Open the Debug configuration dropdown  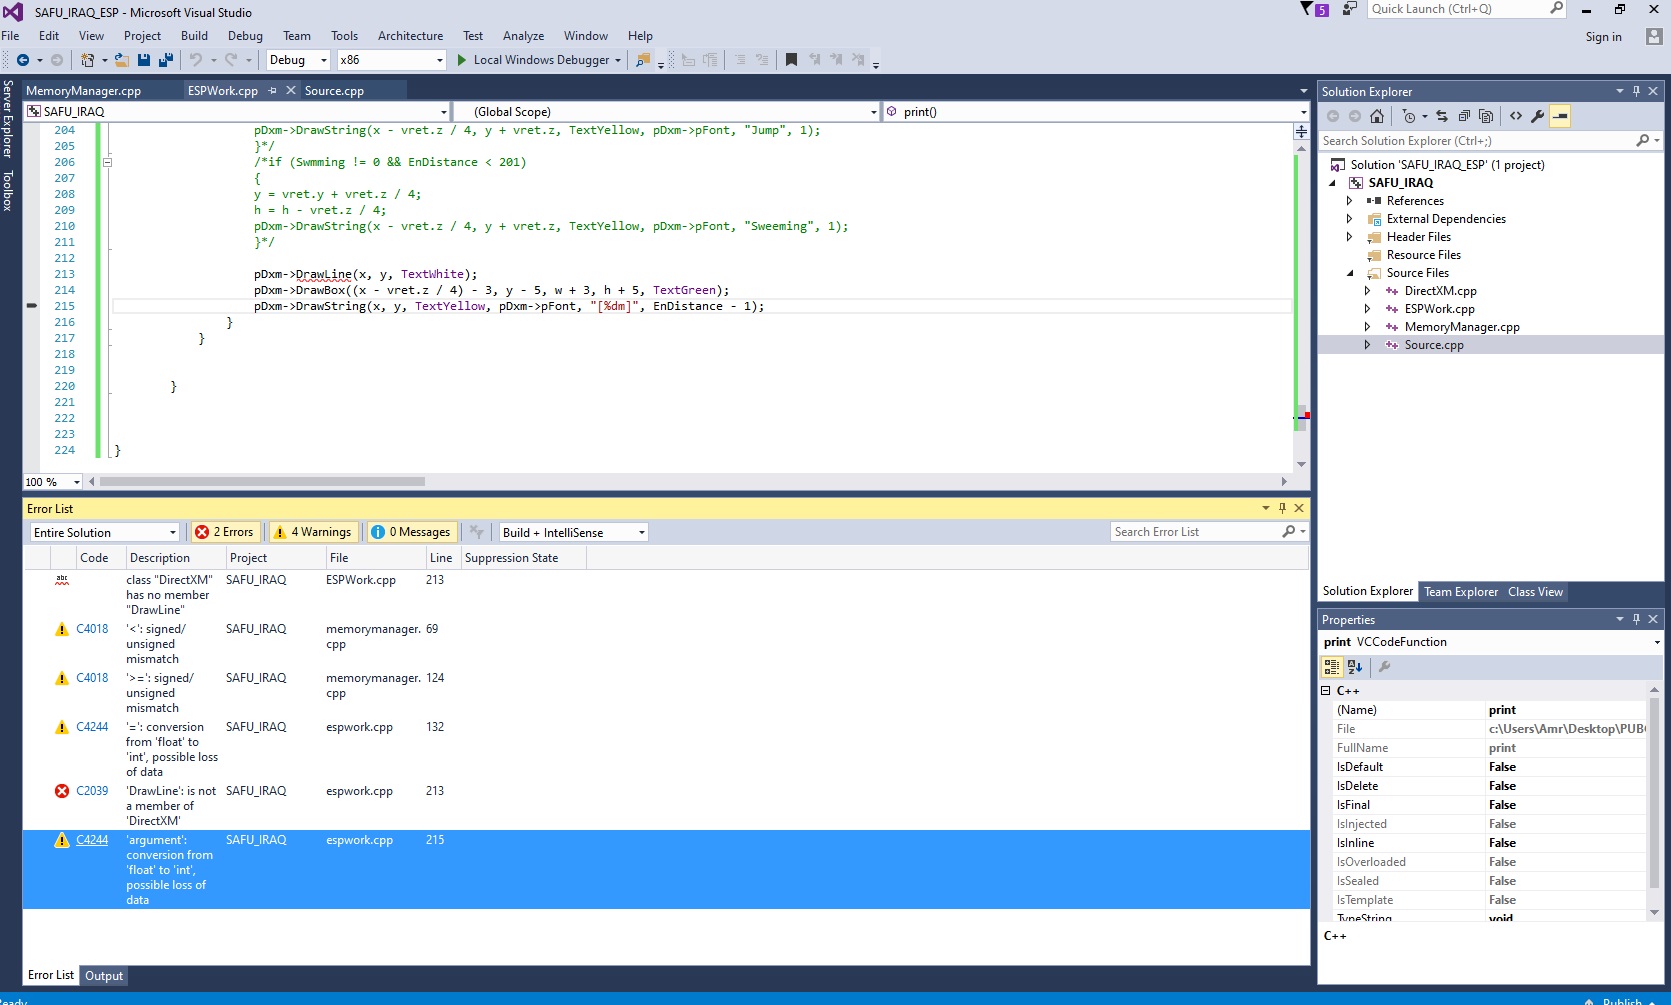pyautogui.click(x=298, y=60)
